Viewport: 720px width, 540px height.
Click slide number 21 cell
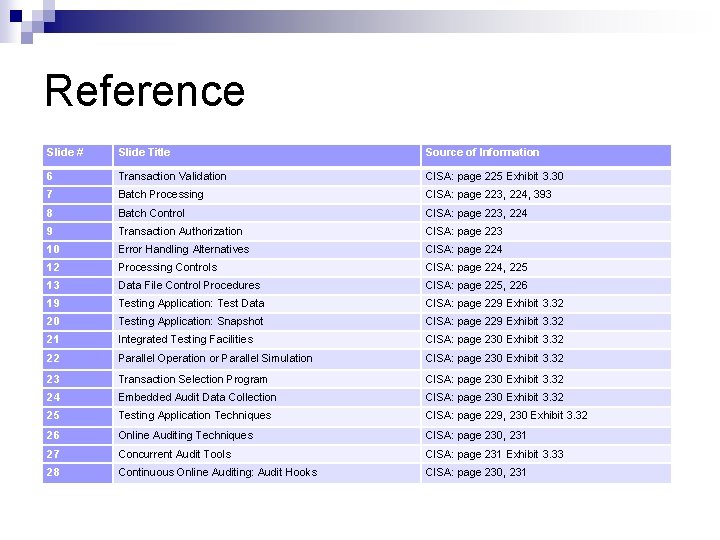point(78,340)
